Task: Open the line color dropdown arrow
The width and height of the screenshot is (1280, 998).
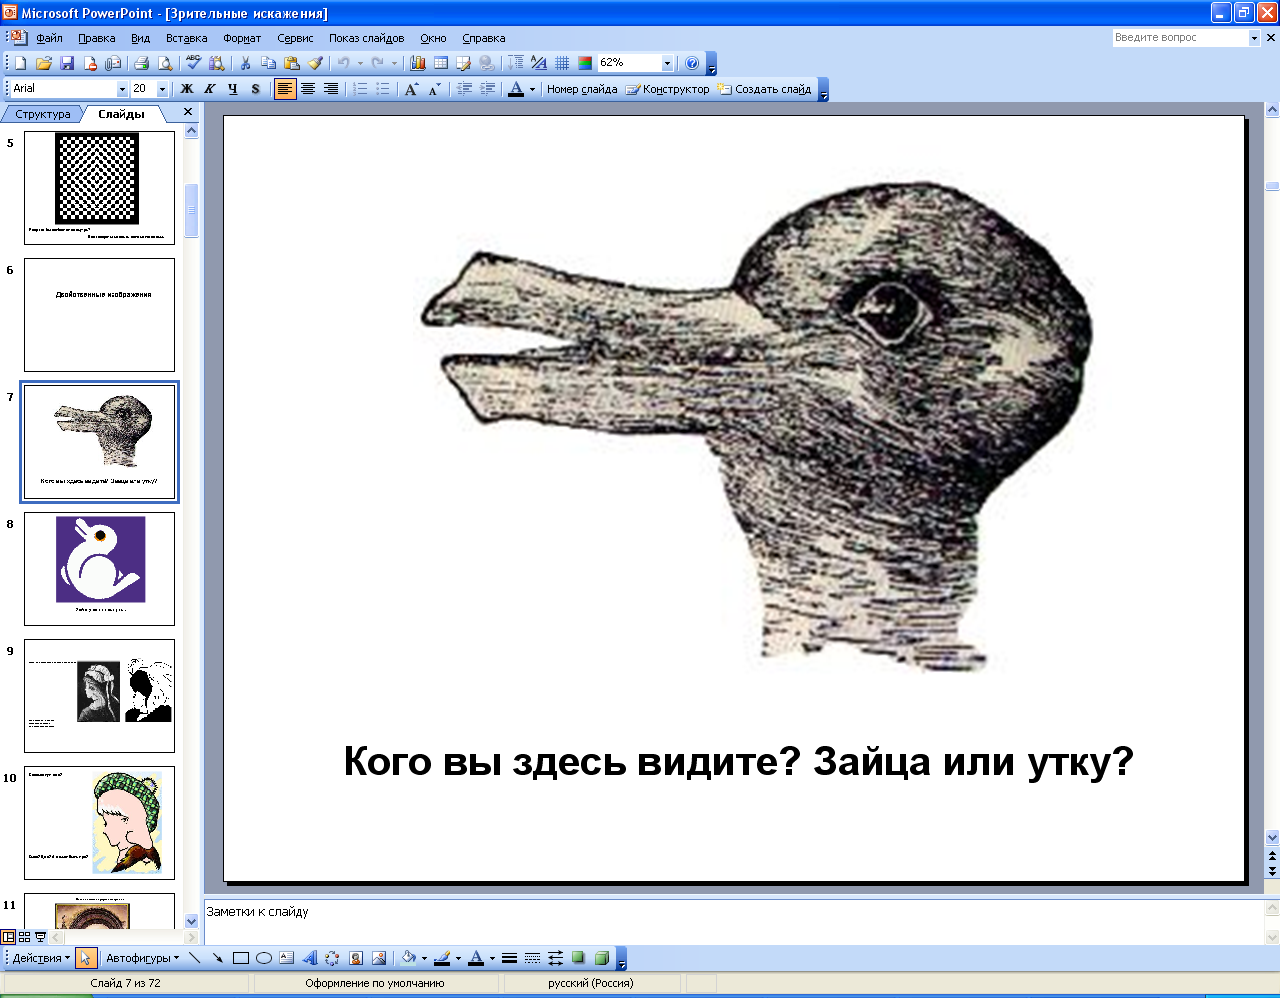Action: click(458, 958)
